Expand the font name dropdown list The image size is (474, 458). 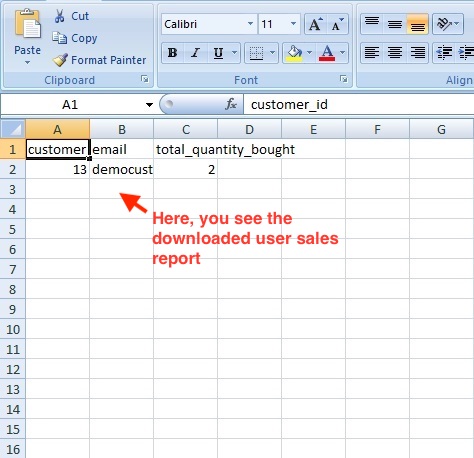(250, 24)
